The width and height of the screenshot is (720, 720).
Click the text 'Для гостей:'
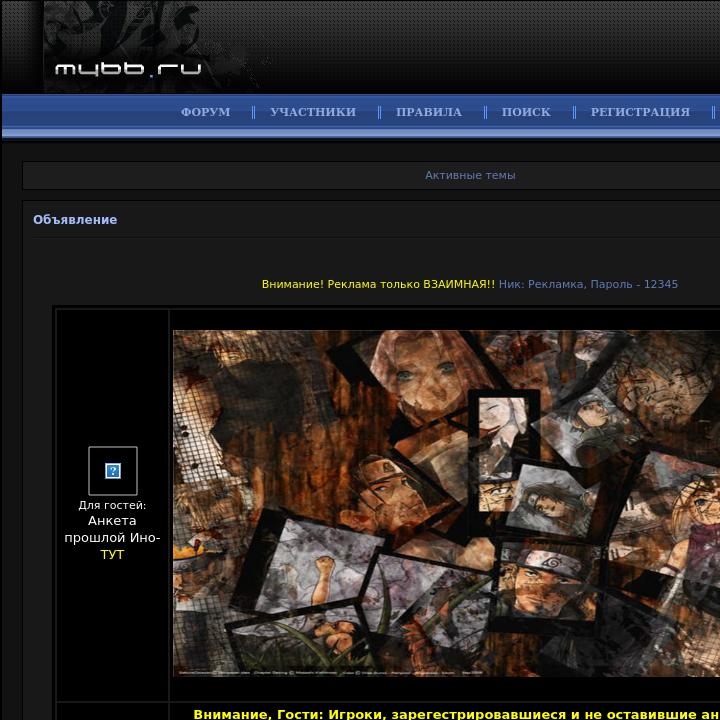[x=112, y=505]
